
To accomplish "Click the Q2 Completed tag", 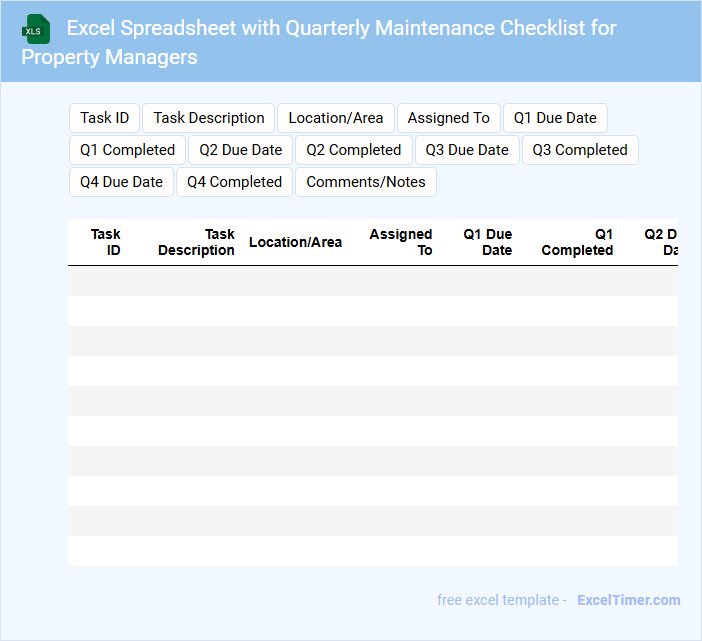I will 353,150.
